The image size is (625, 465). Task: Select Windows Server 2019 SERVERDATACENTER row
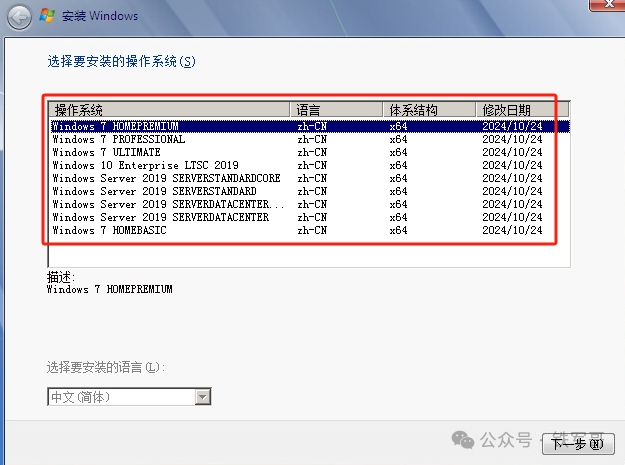pyautogui.click(x=310, y=217)
